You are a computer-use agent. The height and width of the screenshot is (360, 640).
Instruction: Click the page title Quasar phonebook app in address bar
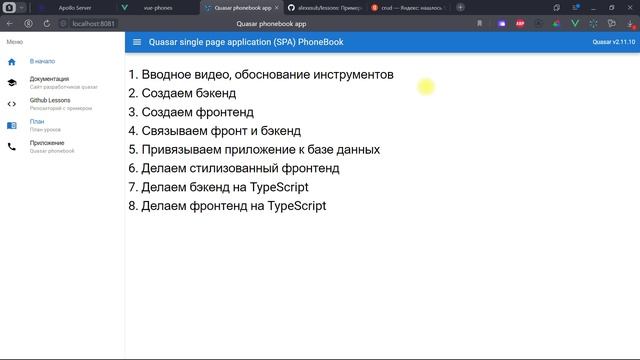(x=271, y=24)
